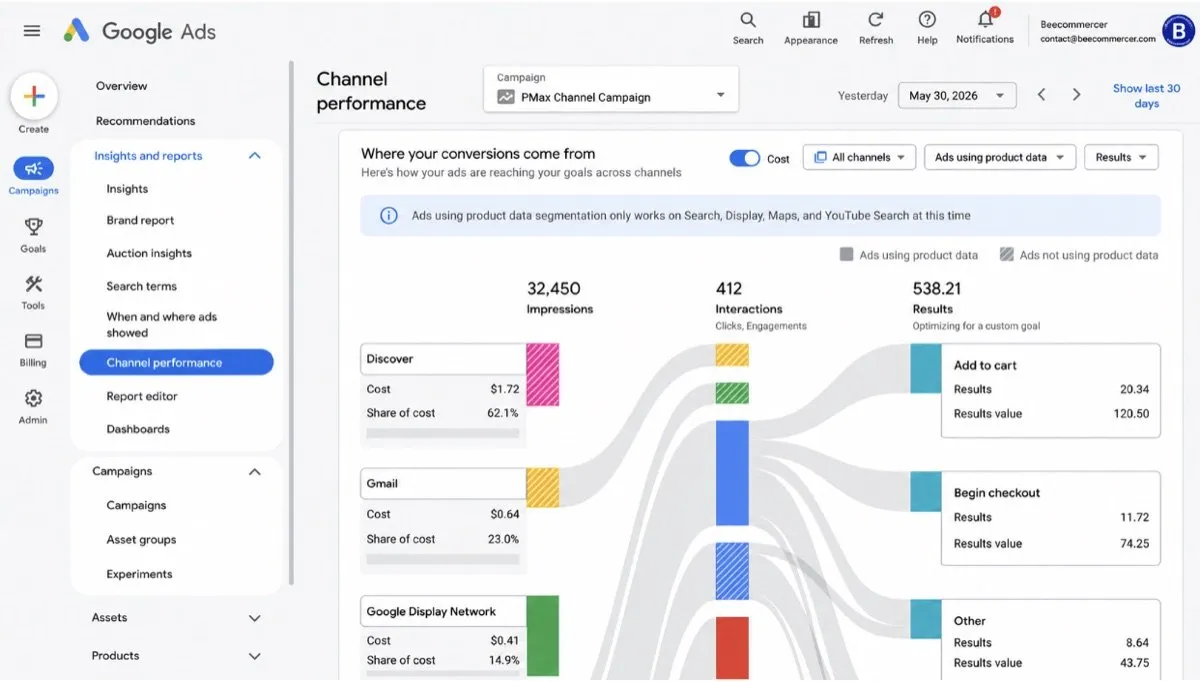1200x682 pixels.
Task: Open Overview in the sidebar
Action: point(121,86)
